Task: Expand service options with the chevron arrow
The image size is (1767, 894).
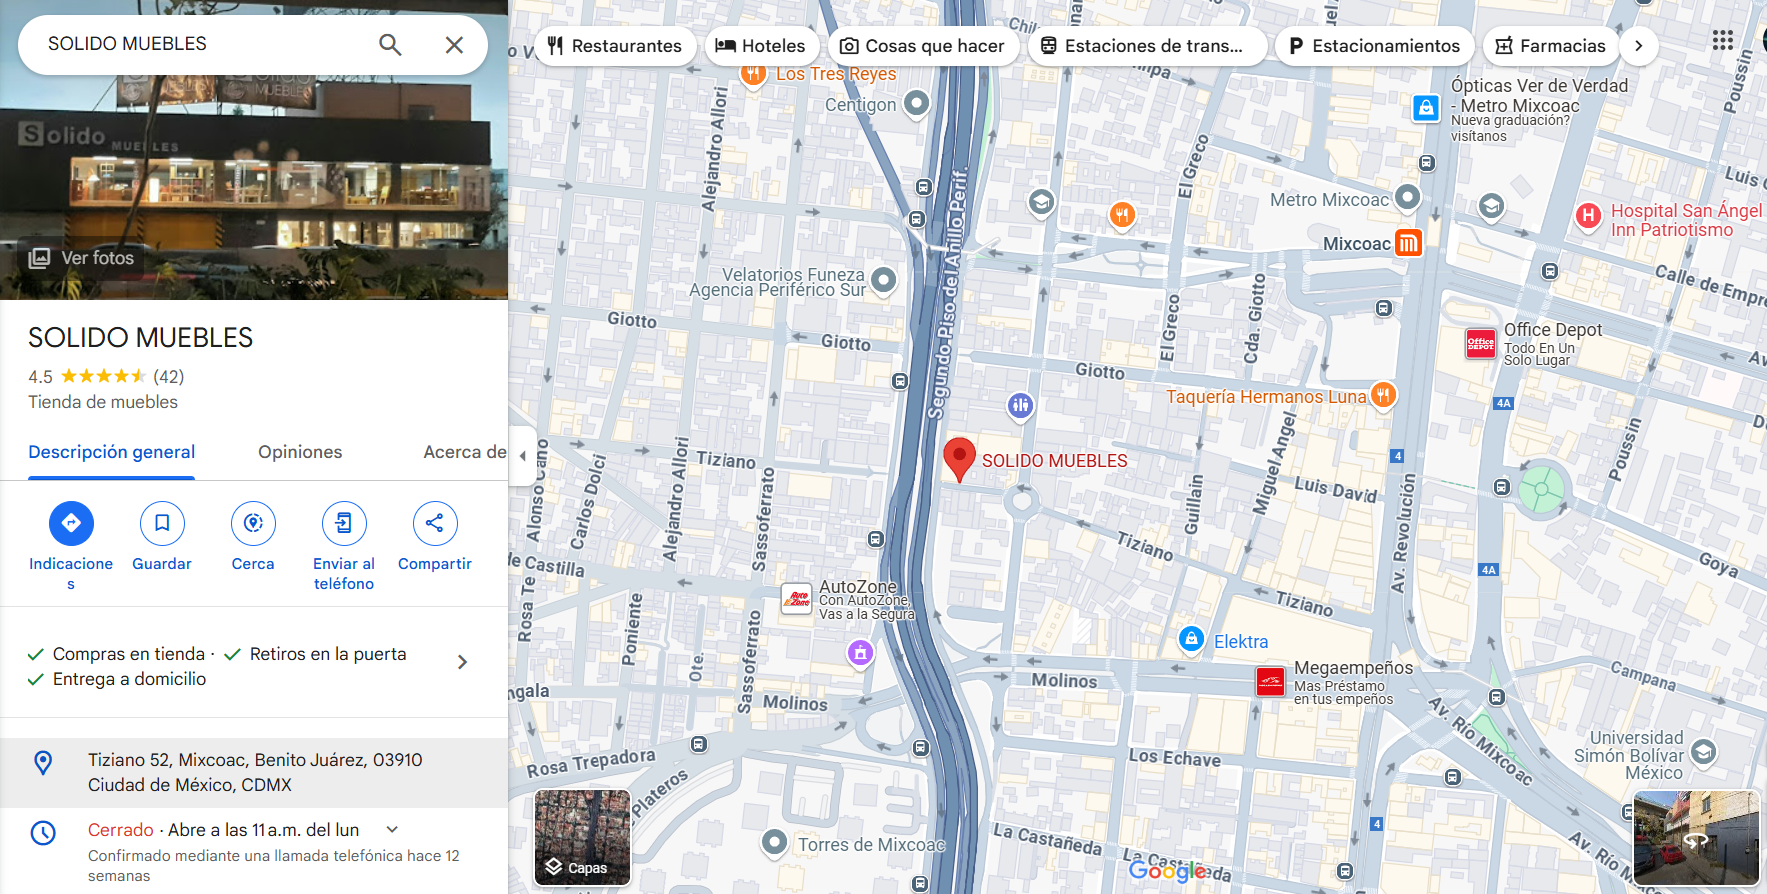Action: [462, 662]
